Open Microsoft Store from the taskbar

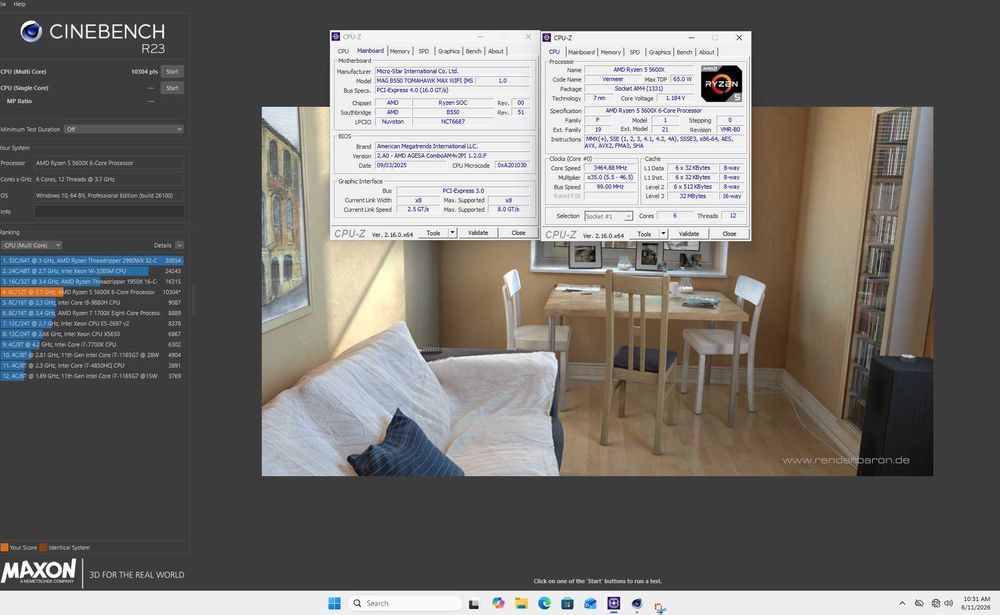(x=567, y=604)
